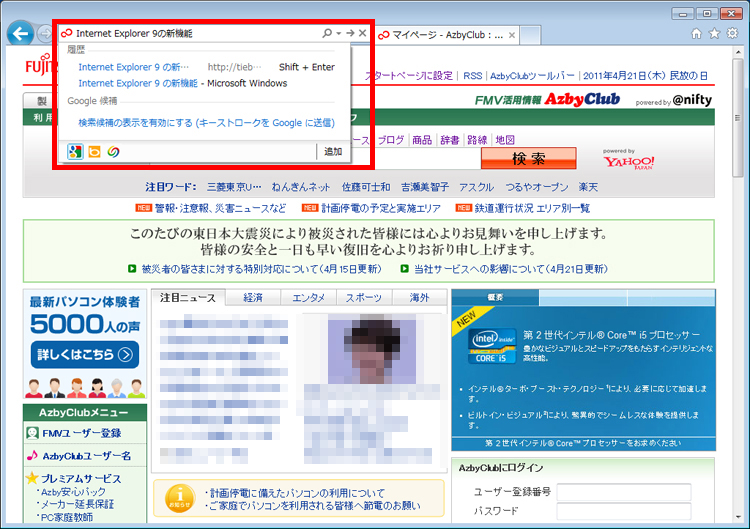Click the page vertical scrollbar thumb

coord(738,119)
